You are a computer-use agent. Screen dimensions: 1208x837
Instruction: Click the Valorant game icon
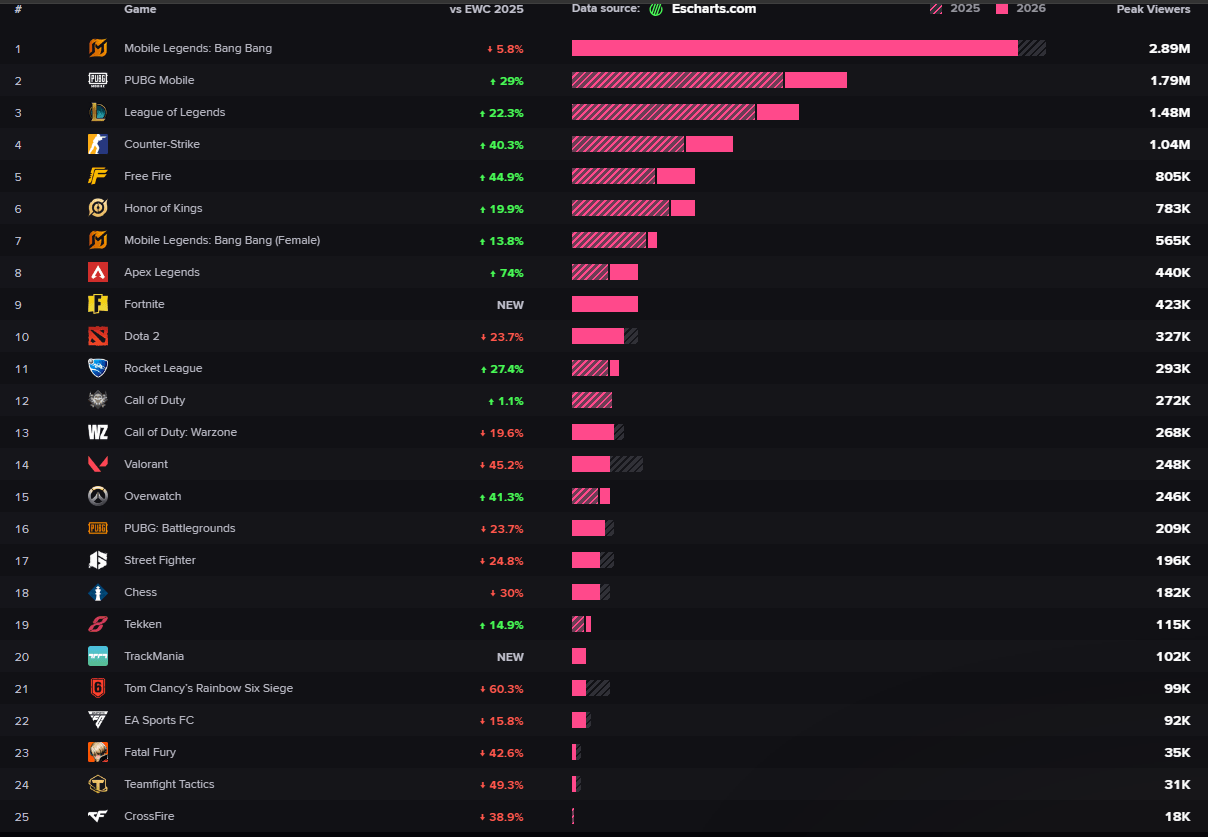[98, 464]
